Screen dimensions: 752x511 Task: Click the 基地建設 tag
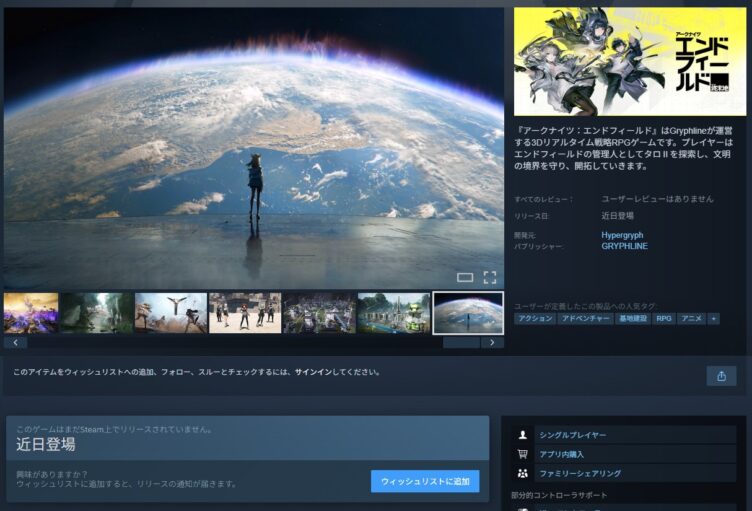pyautogui.click(x=633, y=319)
